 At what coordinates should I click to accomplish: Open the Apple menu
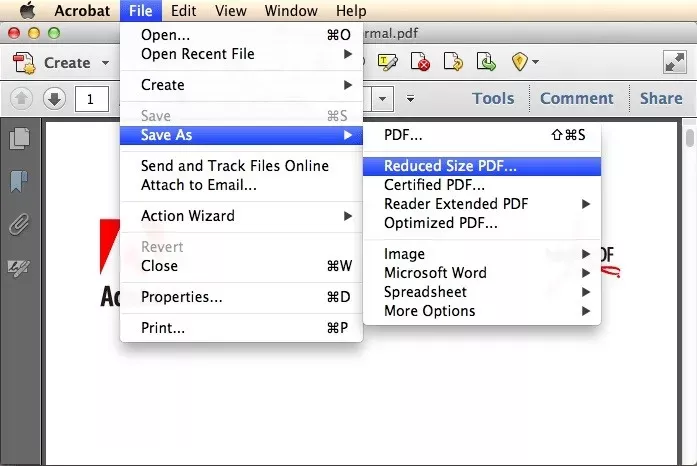tap(28, 10)
